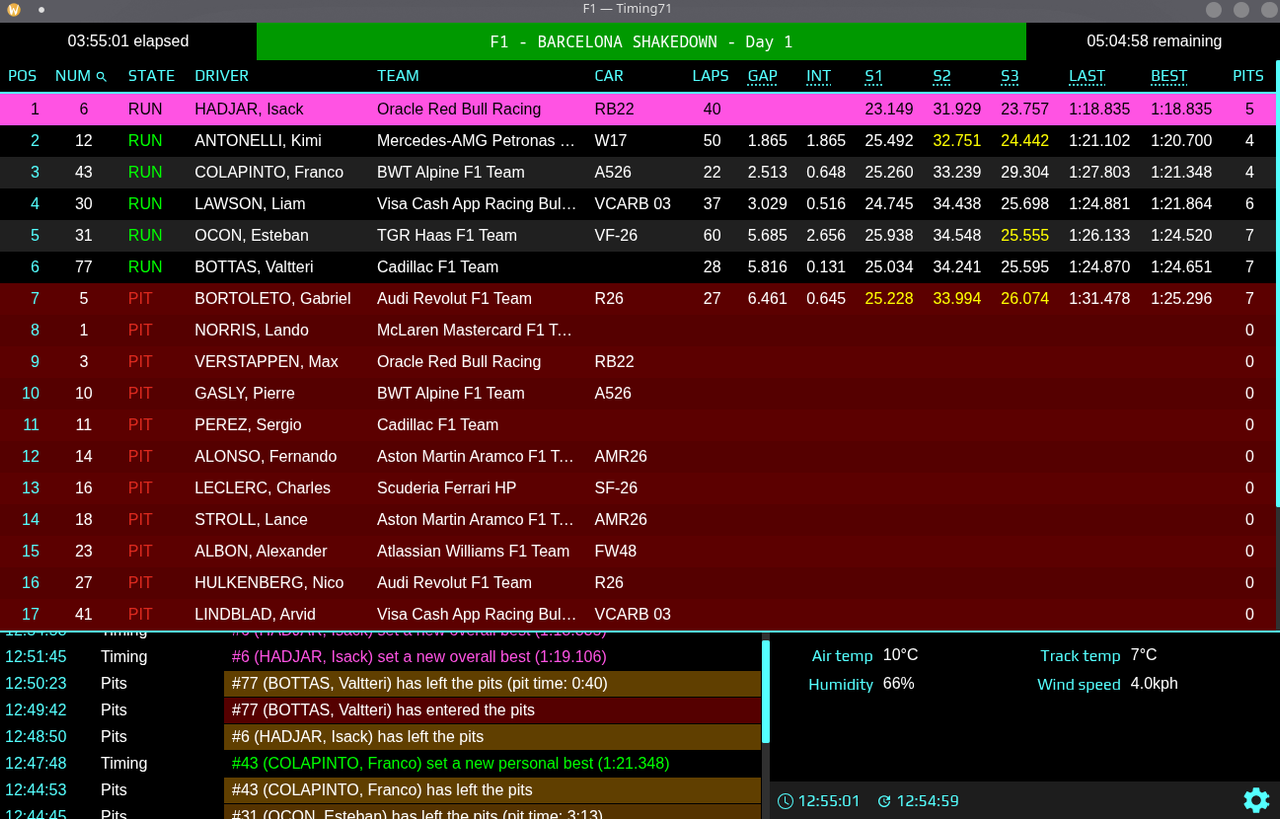Click the PITS column header

1249,76
